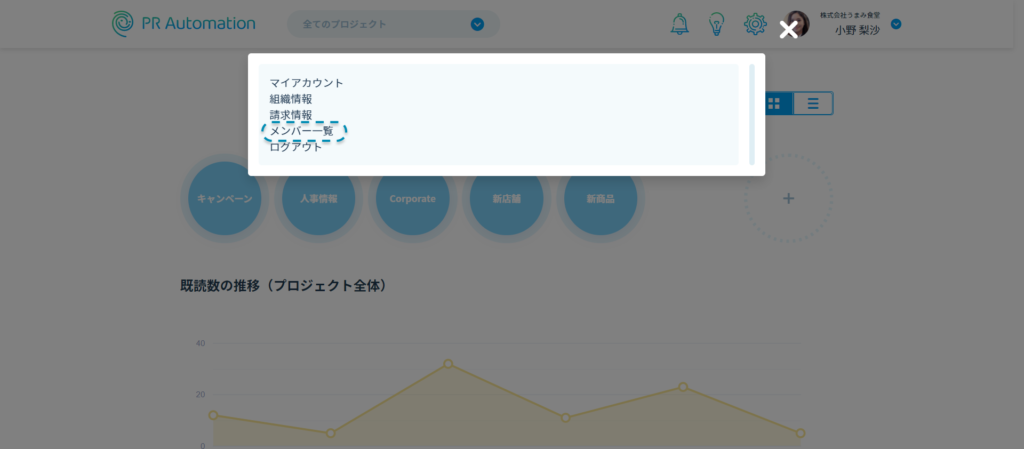Open 組織情報 menu entry
Screen dimensions: 1024x449
pos(291,99)
